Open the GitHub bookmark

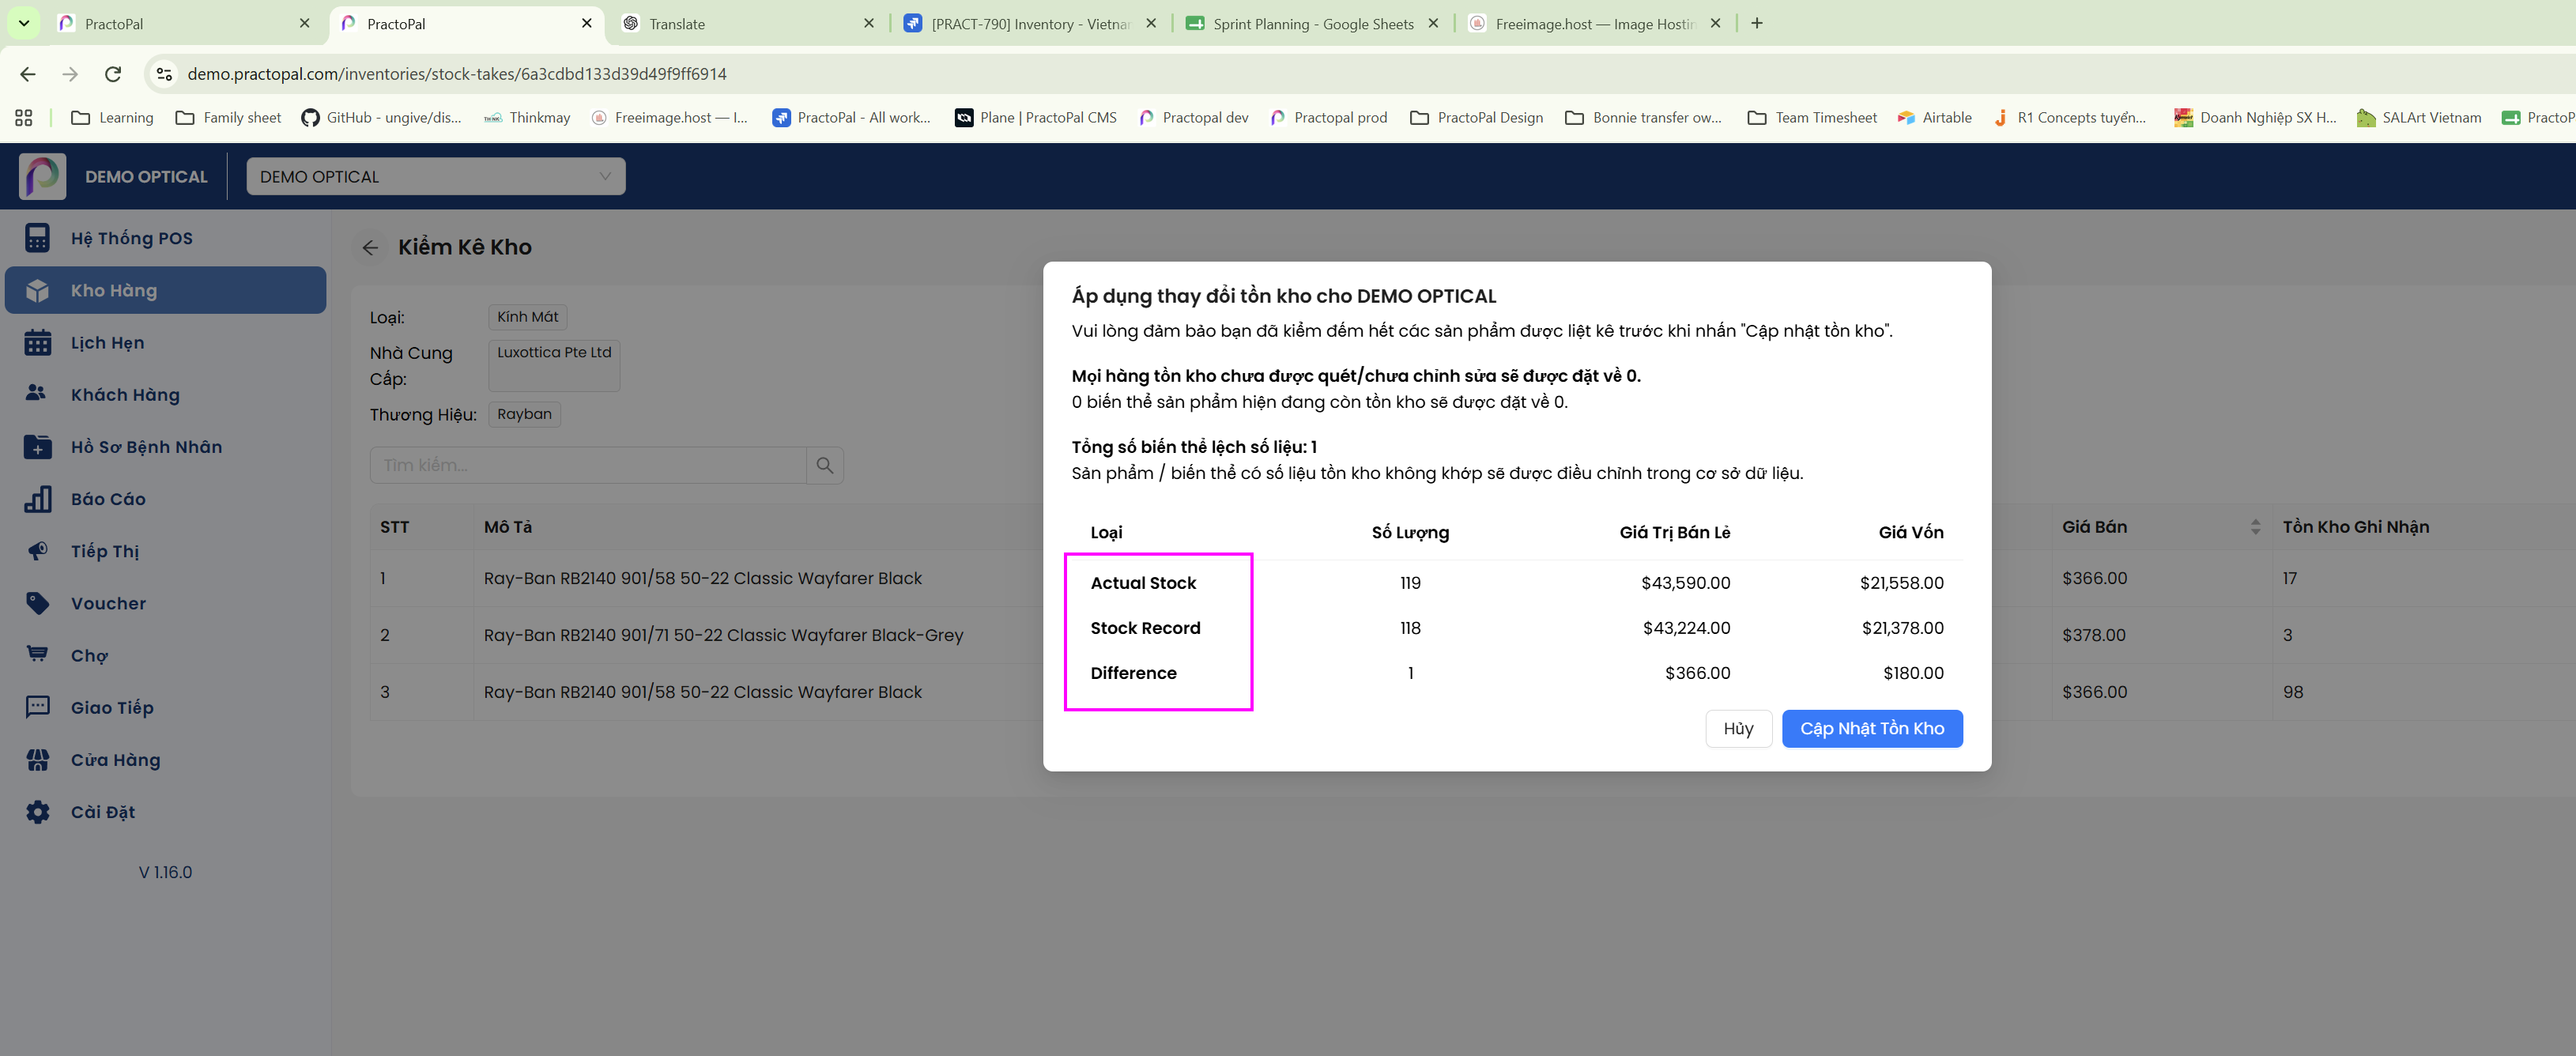click(x=381, y=118)
